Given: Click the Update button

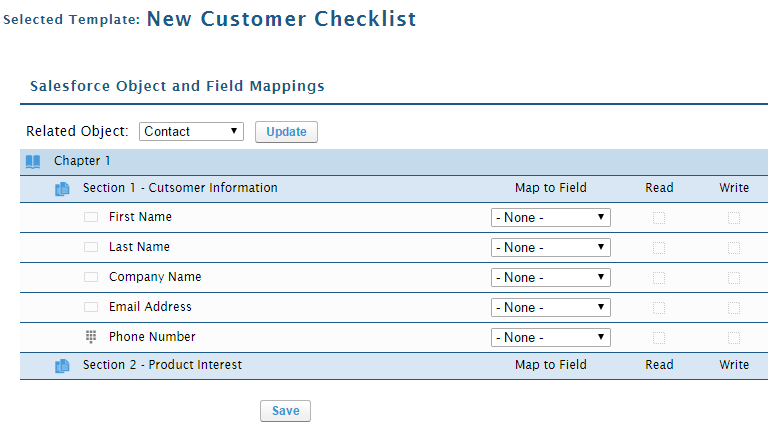Looking at the screenshot, I should coord(286,132).
